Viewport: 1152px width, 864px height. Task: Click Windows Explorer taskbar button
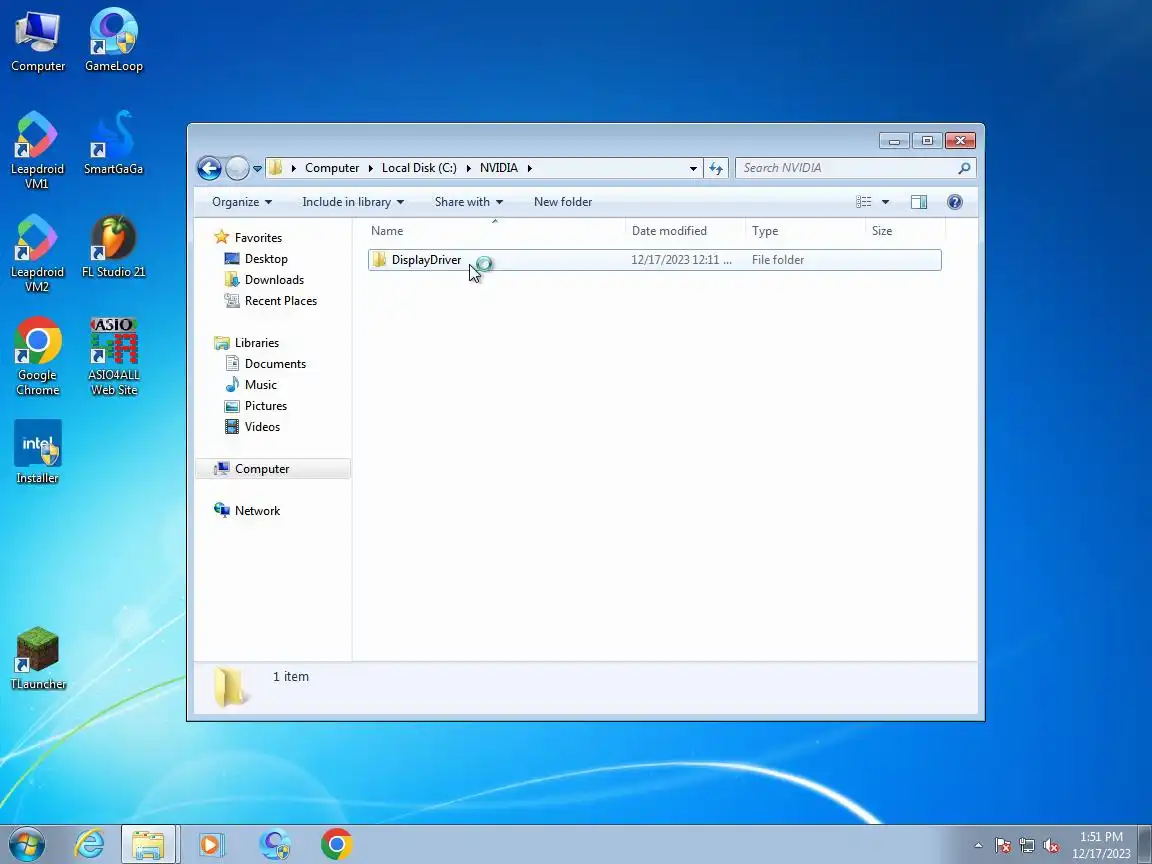click(148, 844)
